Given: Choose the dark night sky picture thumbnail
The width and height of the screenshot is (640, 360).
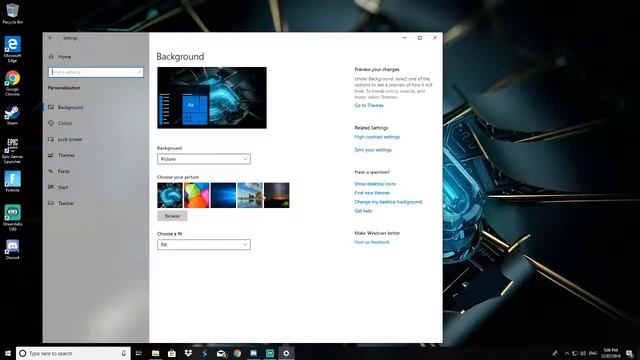Looking at the screenshot, I should (277, 195).
